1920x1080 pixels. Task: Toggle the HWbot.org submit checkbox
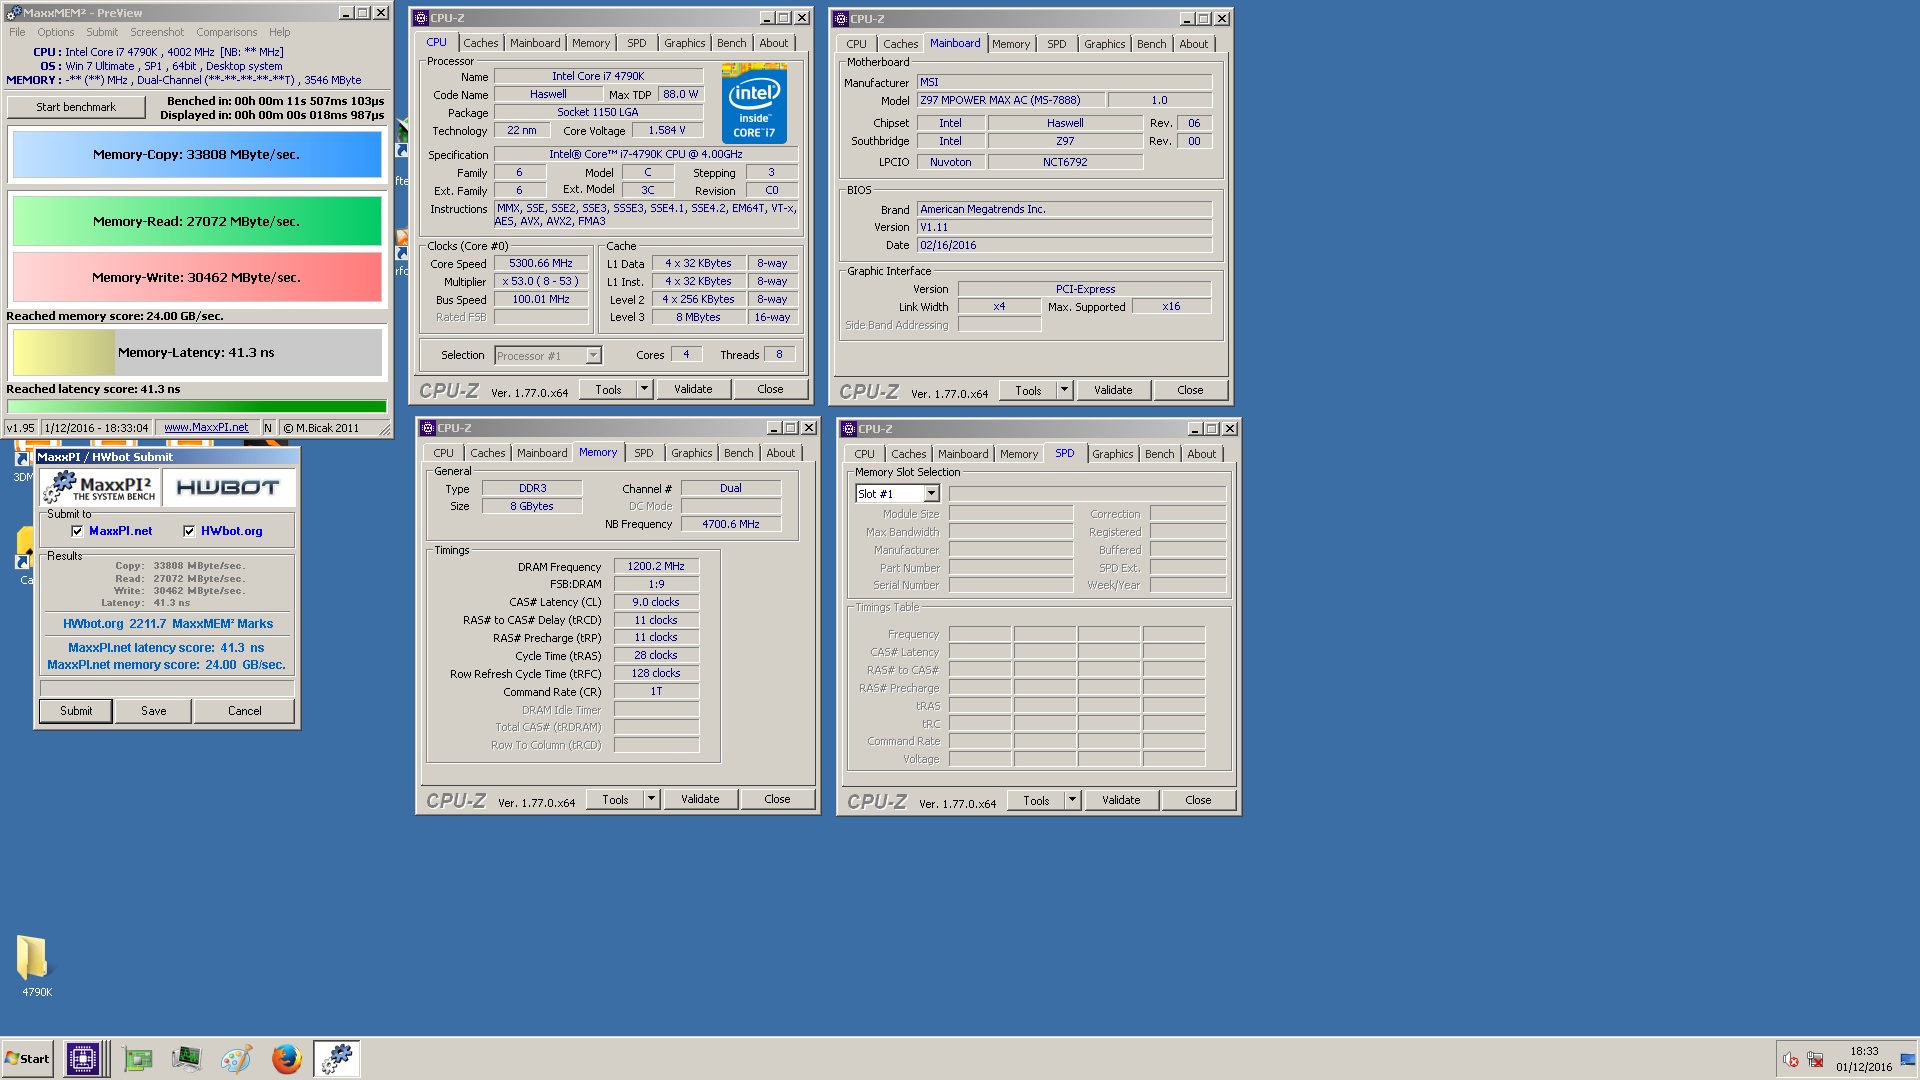[189, 531]
